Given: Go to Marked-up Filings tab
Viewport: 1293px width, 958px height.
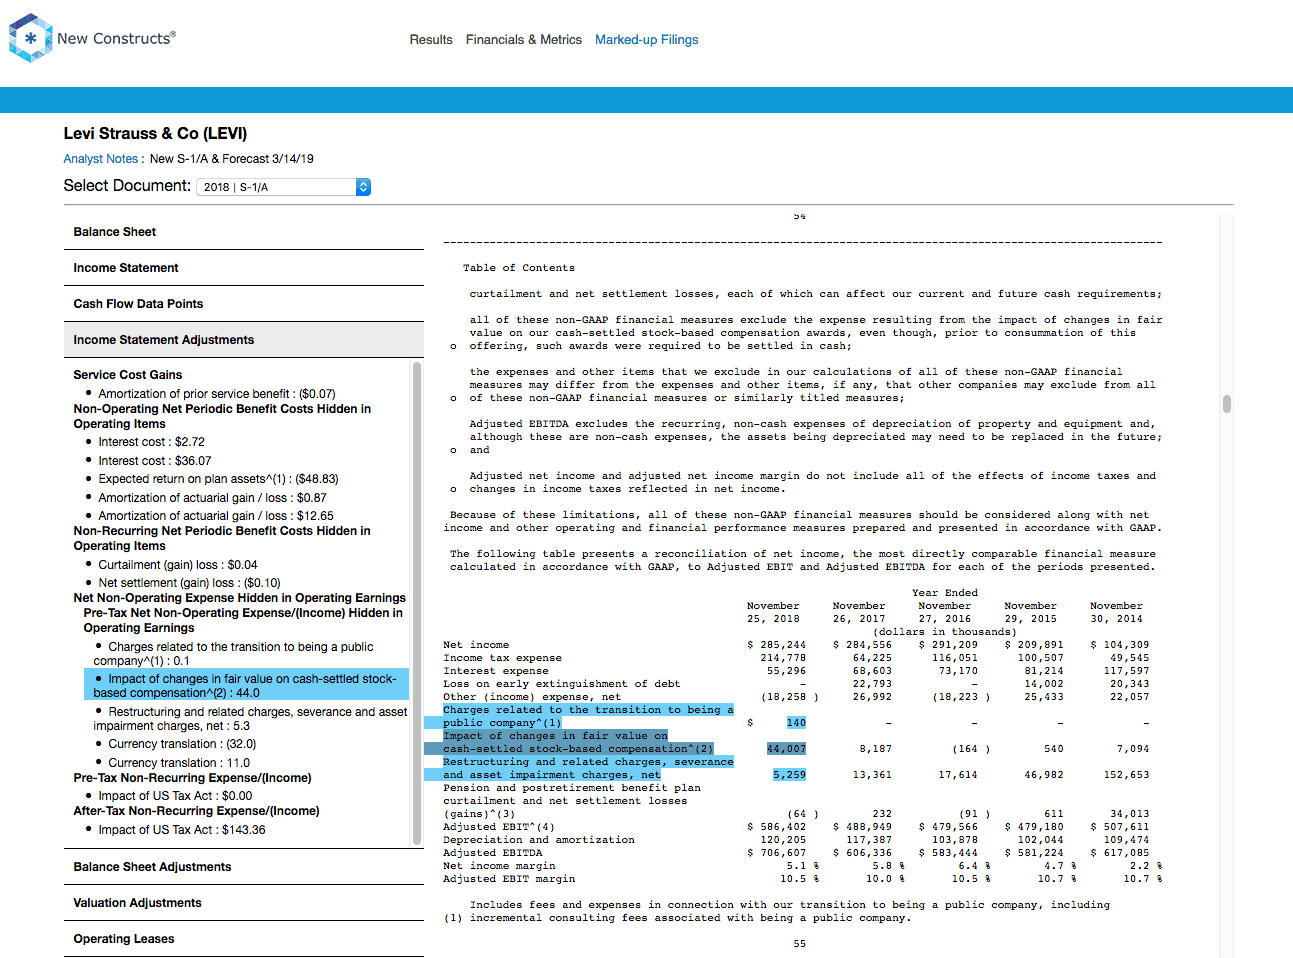Looking at the screenshot, I should point(646,40).
